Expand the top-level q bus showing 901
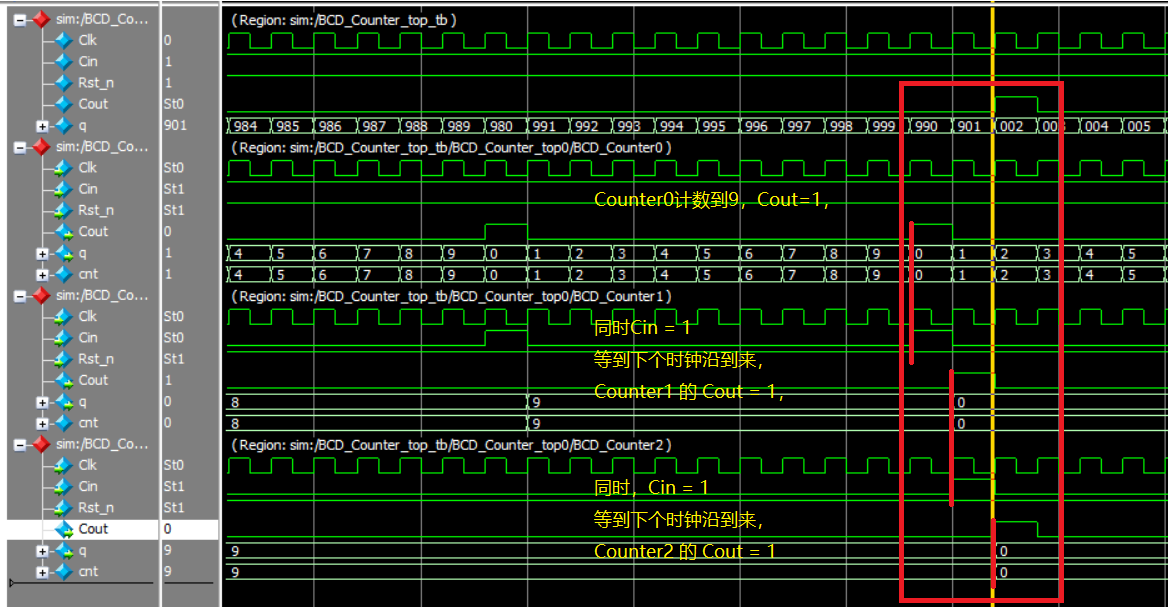The width and height of the screenshot is (1168, 608). pos(42,126)
